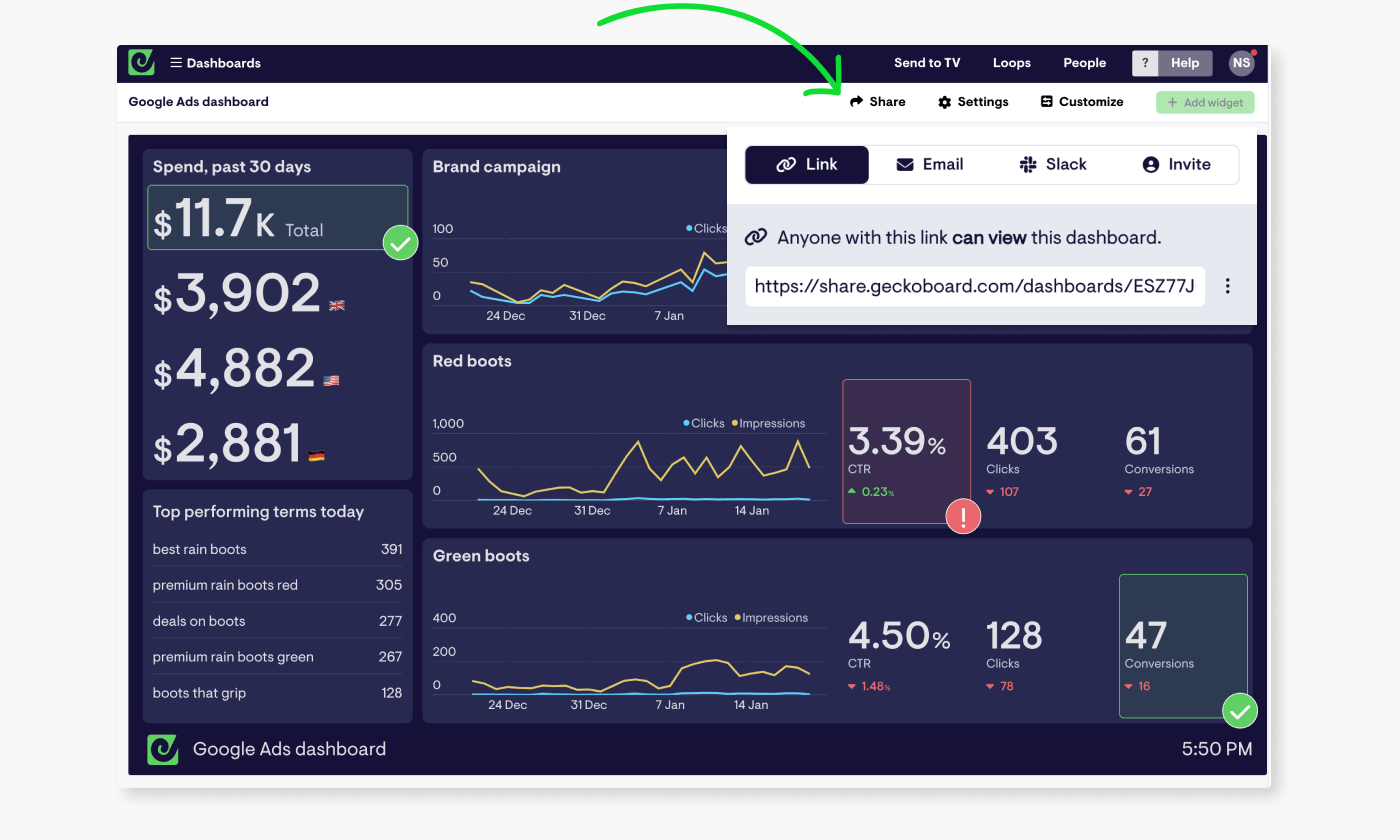Select the Link tab in the share panel
The height and width of the screenshot is (840, 1400).
(806, 164)
